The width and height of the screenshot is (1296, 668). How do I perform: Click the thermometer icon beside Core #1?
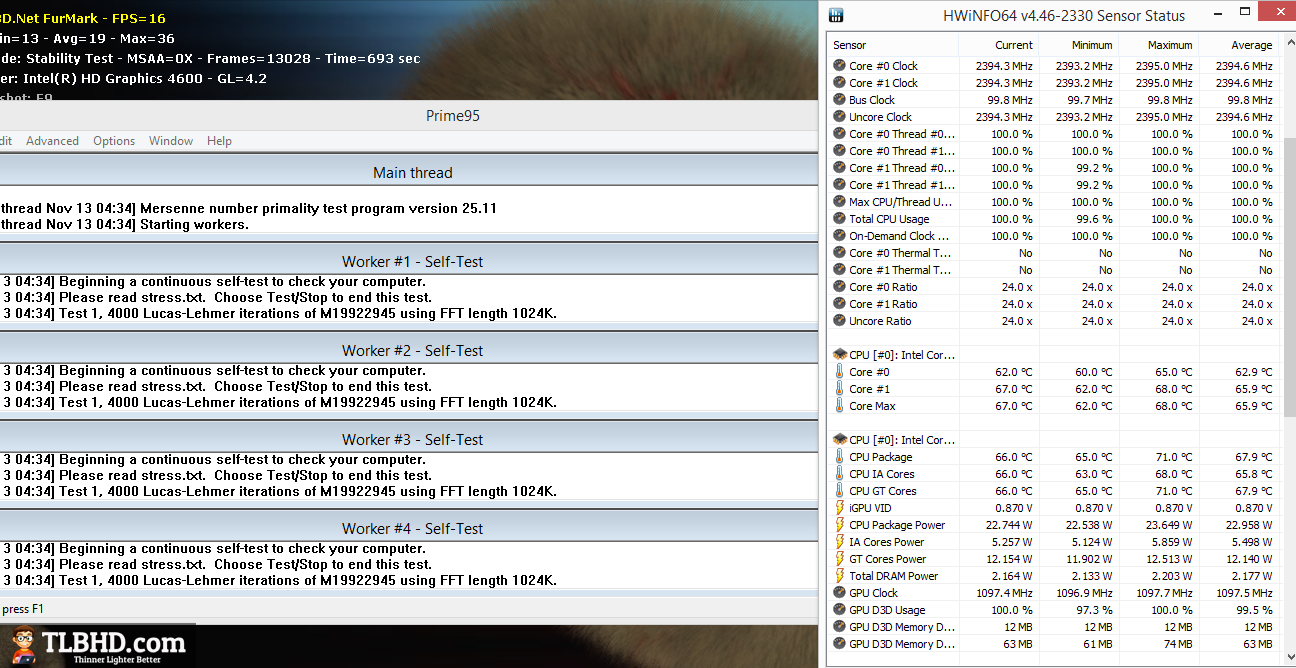[x=839, y=389]
